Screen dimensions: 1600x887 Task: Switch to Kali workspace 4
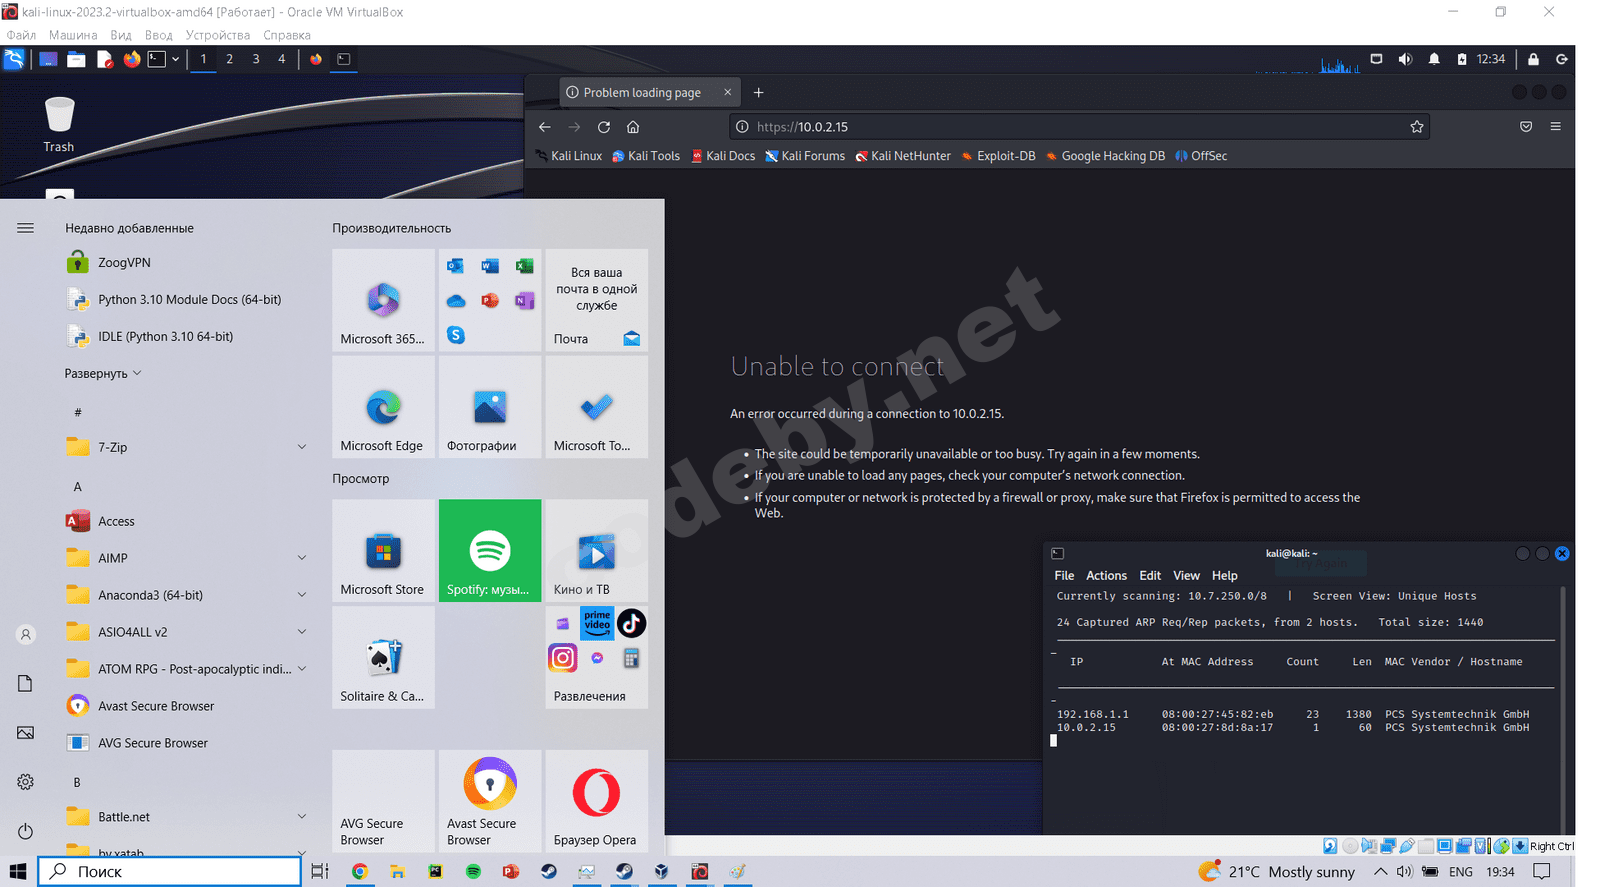click(x=282, y=59)
